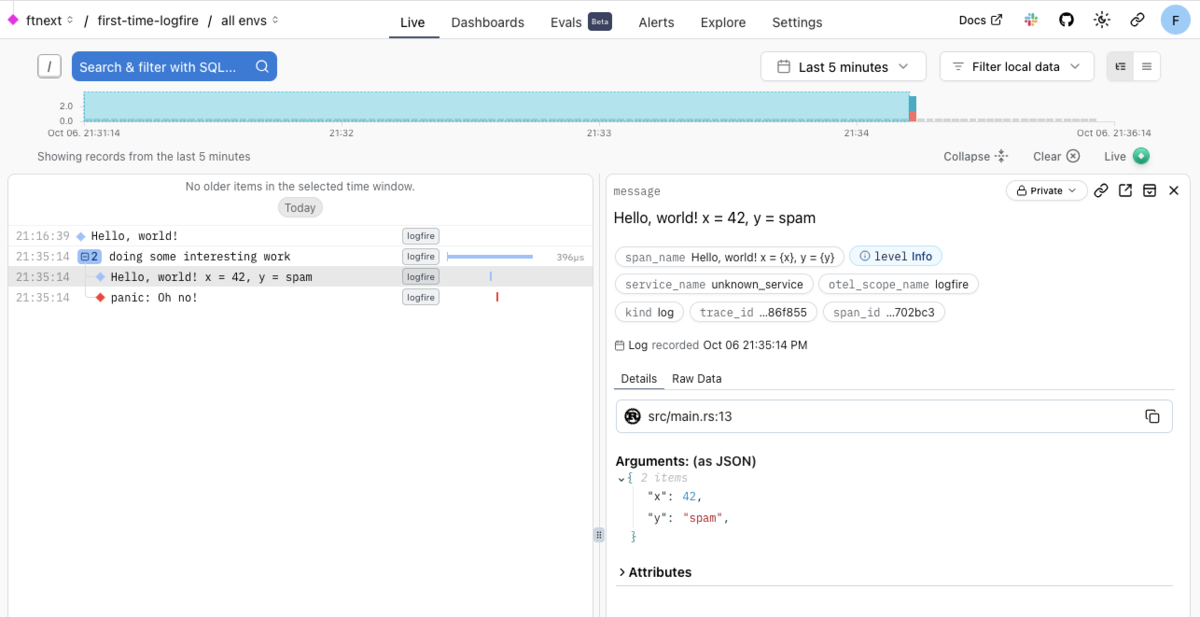
Task: Click the trace_id ...86f855 chip
Action: click(x=753, y=312)
